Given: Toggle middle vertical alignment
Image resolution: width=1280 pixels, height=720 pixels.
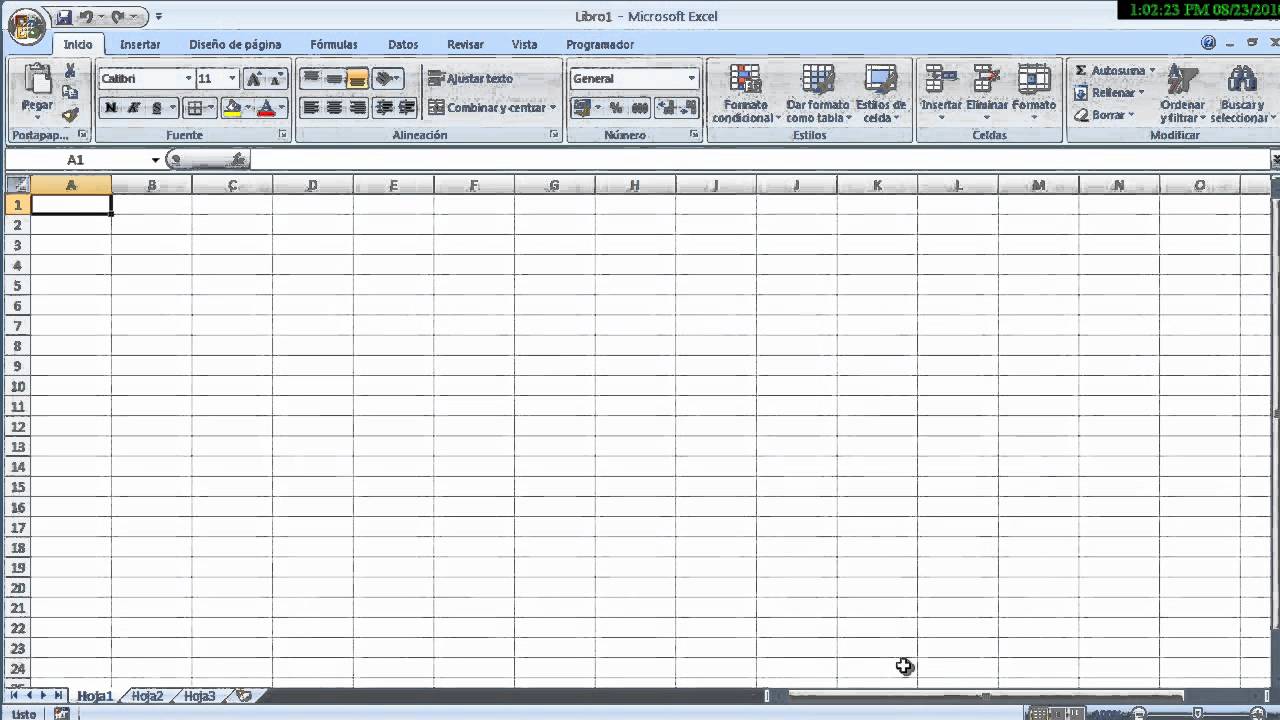Looking at the screenshot, I should point(334,79).
